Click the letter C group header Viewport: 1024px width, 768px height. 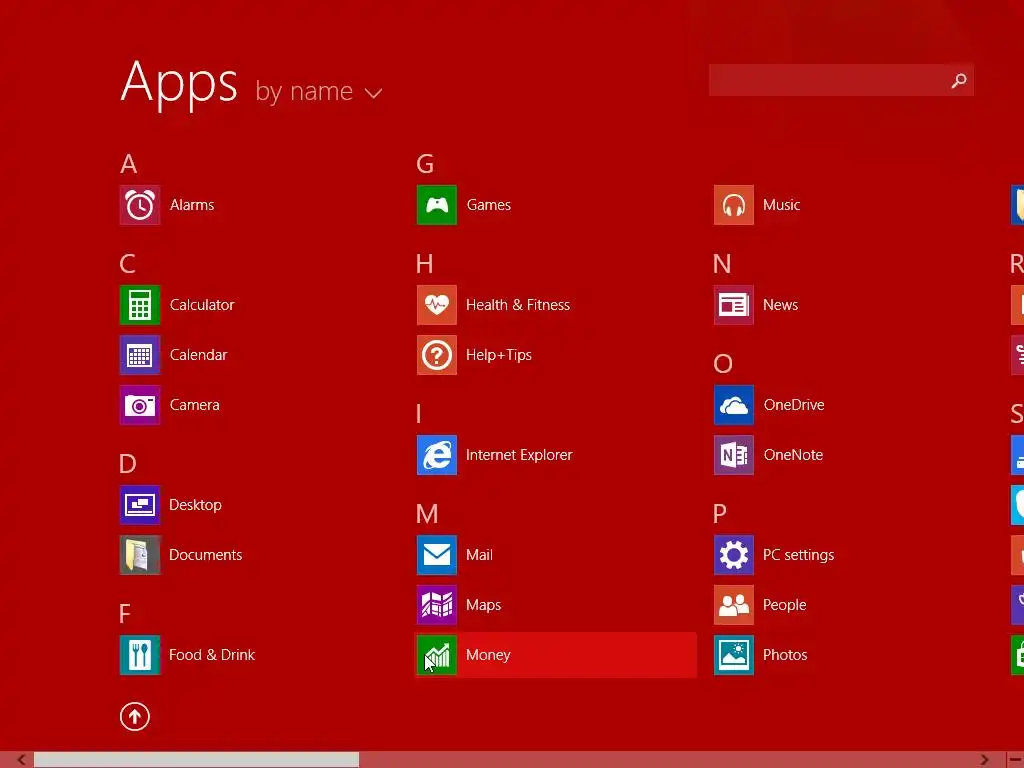(x=128, y=264)
